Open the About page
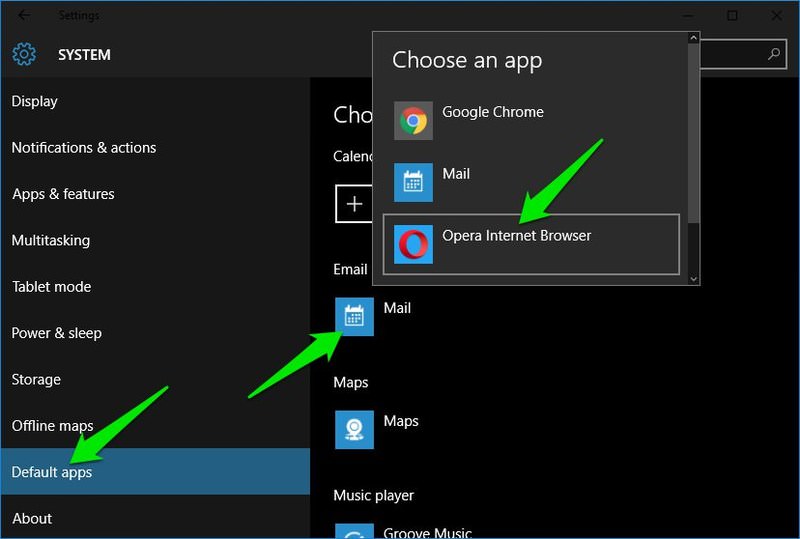This screenshot has height=539, width=800. (155, 518)
